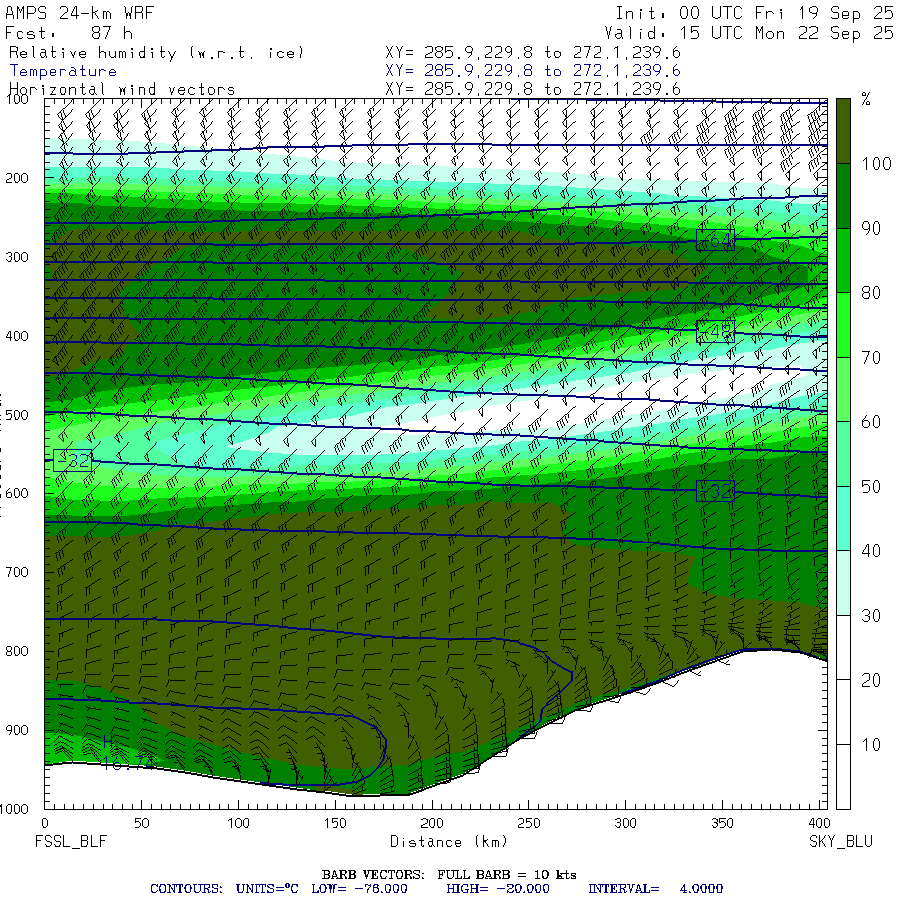The image size is (900, 900).
Task: Click the "900" pressure axis label
Action: (17, 730)
